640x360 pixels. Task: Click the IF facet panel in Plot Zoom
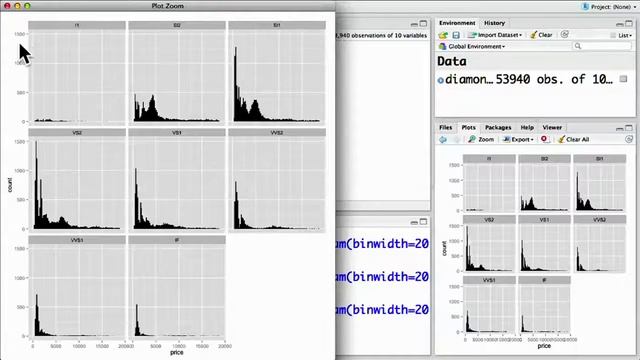[x=177, y=287]
